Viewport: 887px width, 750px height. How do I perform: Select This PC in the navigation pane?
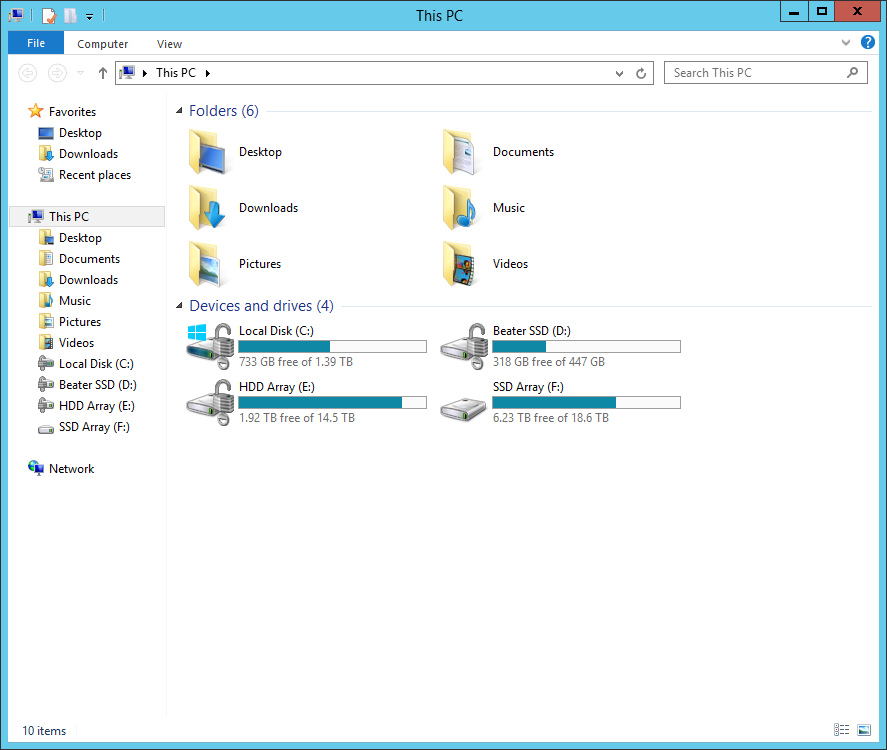pos(87,217)
